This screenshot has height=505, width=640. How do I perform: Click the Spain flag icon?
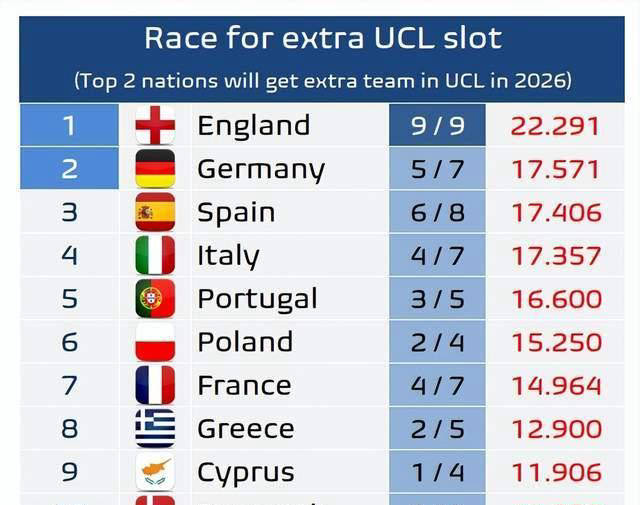155,212
